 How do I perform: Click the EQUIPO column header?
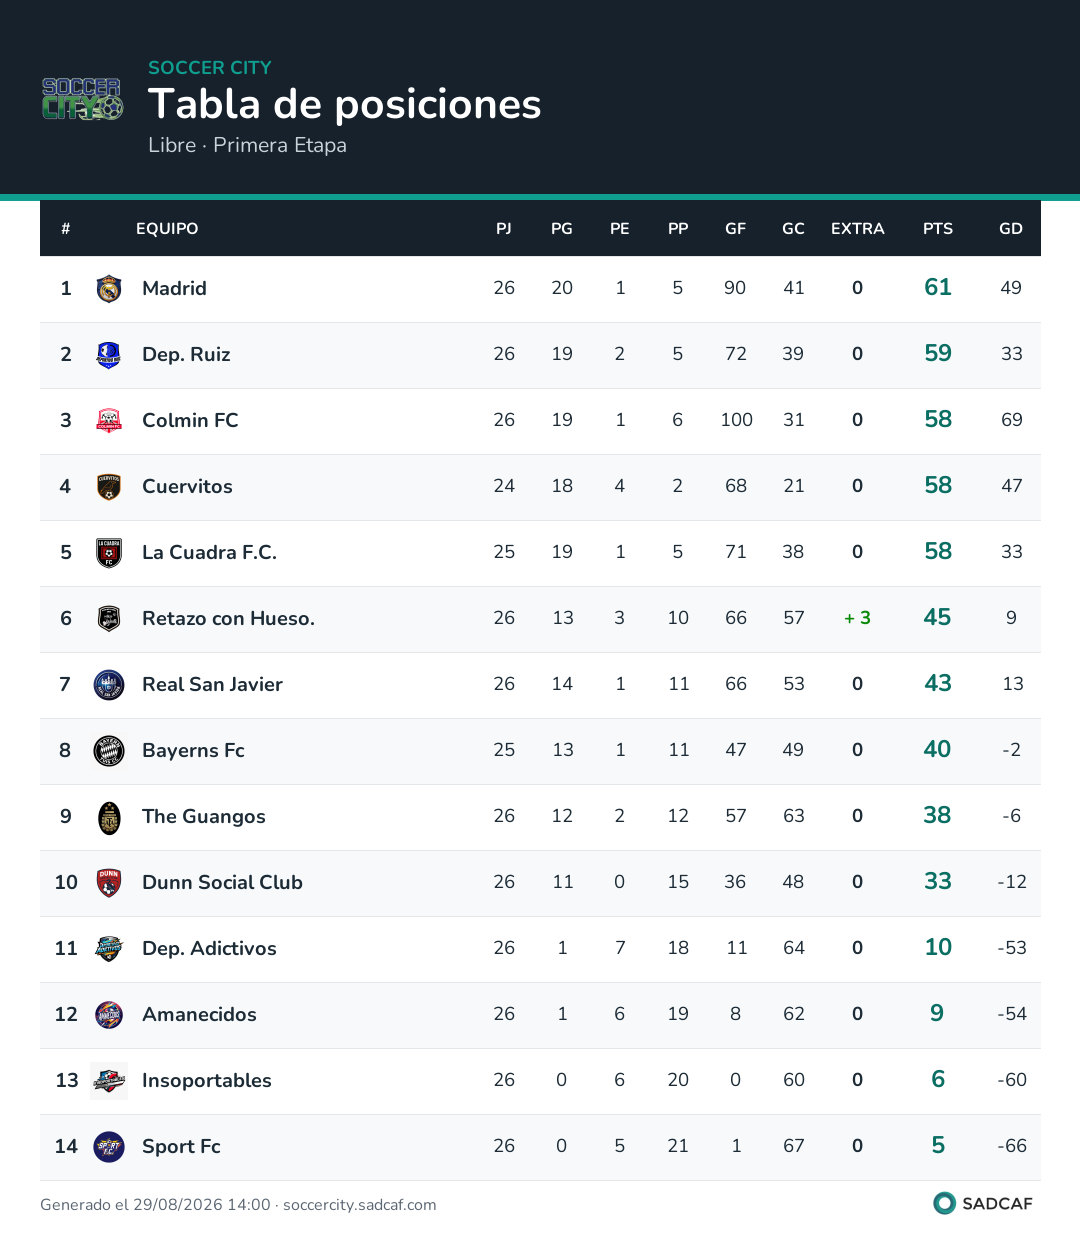click(x=167, y=229)
